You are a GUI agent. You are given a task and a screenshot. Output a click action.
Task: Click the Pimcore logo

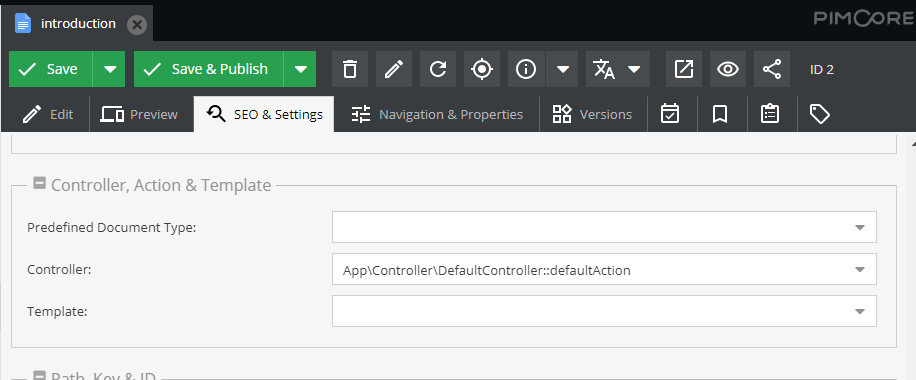coord(863,19)
